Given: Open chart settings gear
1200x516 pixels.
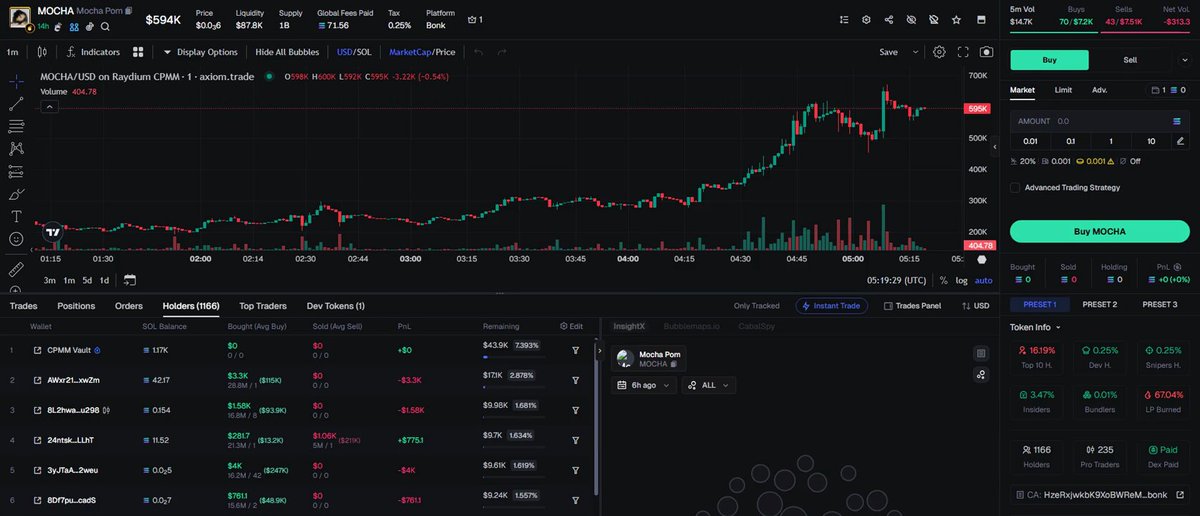Looking at the screenshot, I should click(939, 52).
